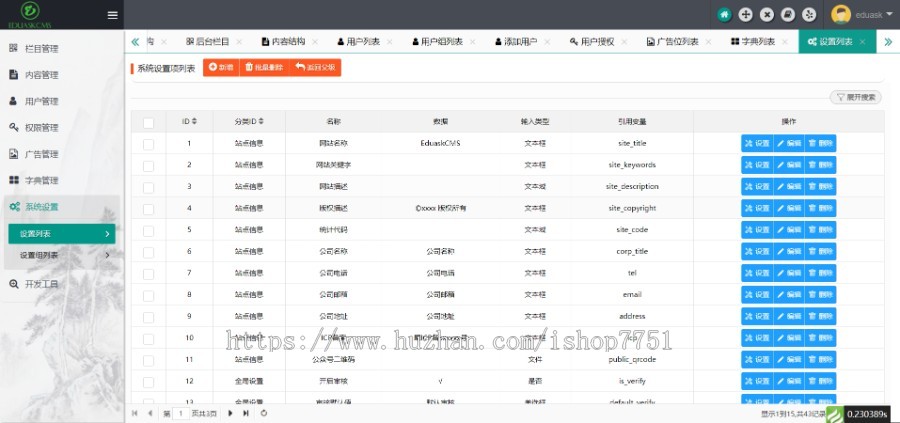Click the user avatar picture

pyautogui.click(x=841, y=15)
